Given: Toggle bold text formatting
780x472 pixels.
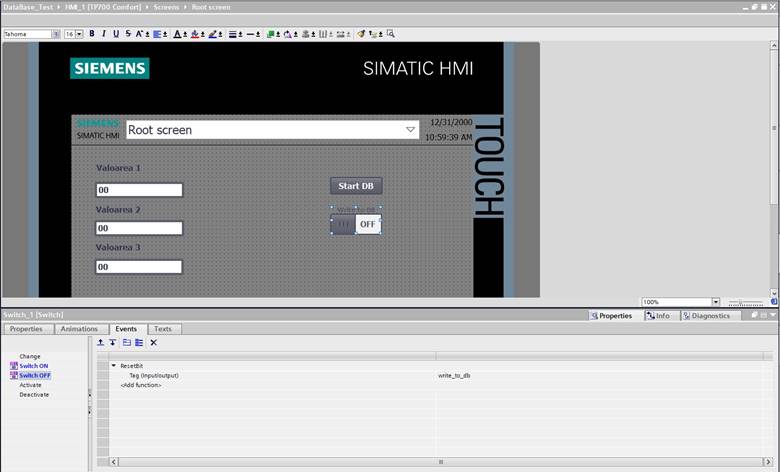Looking at the screenshot, I should coord(92,34).
